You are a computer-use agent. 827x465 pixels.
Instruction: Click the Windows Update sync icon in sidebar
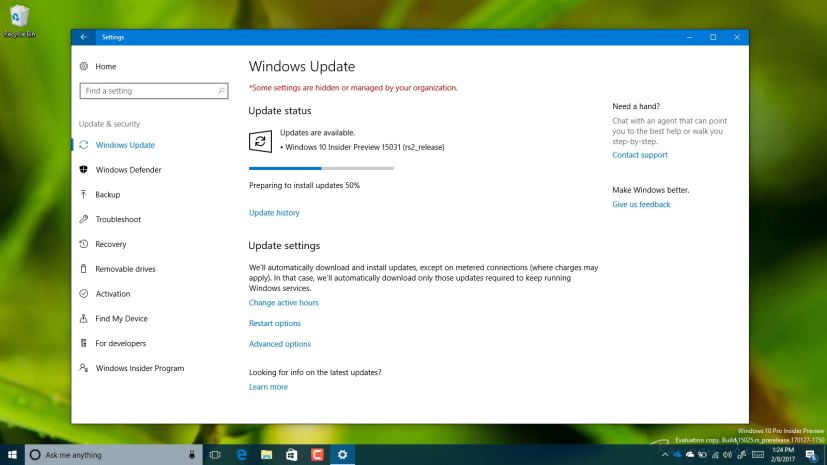pos(83,144)
